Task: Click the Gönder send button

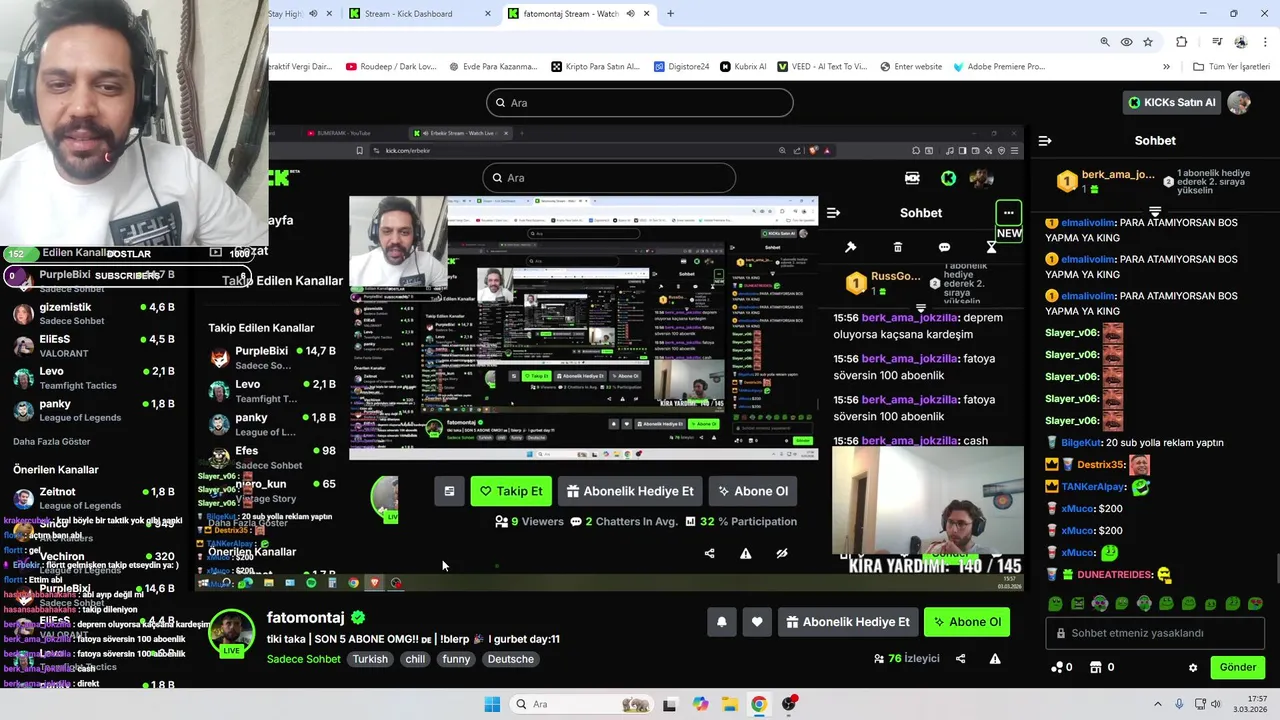Action: 1237,667
